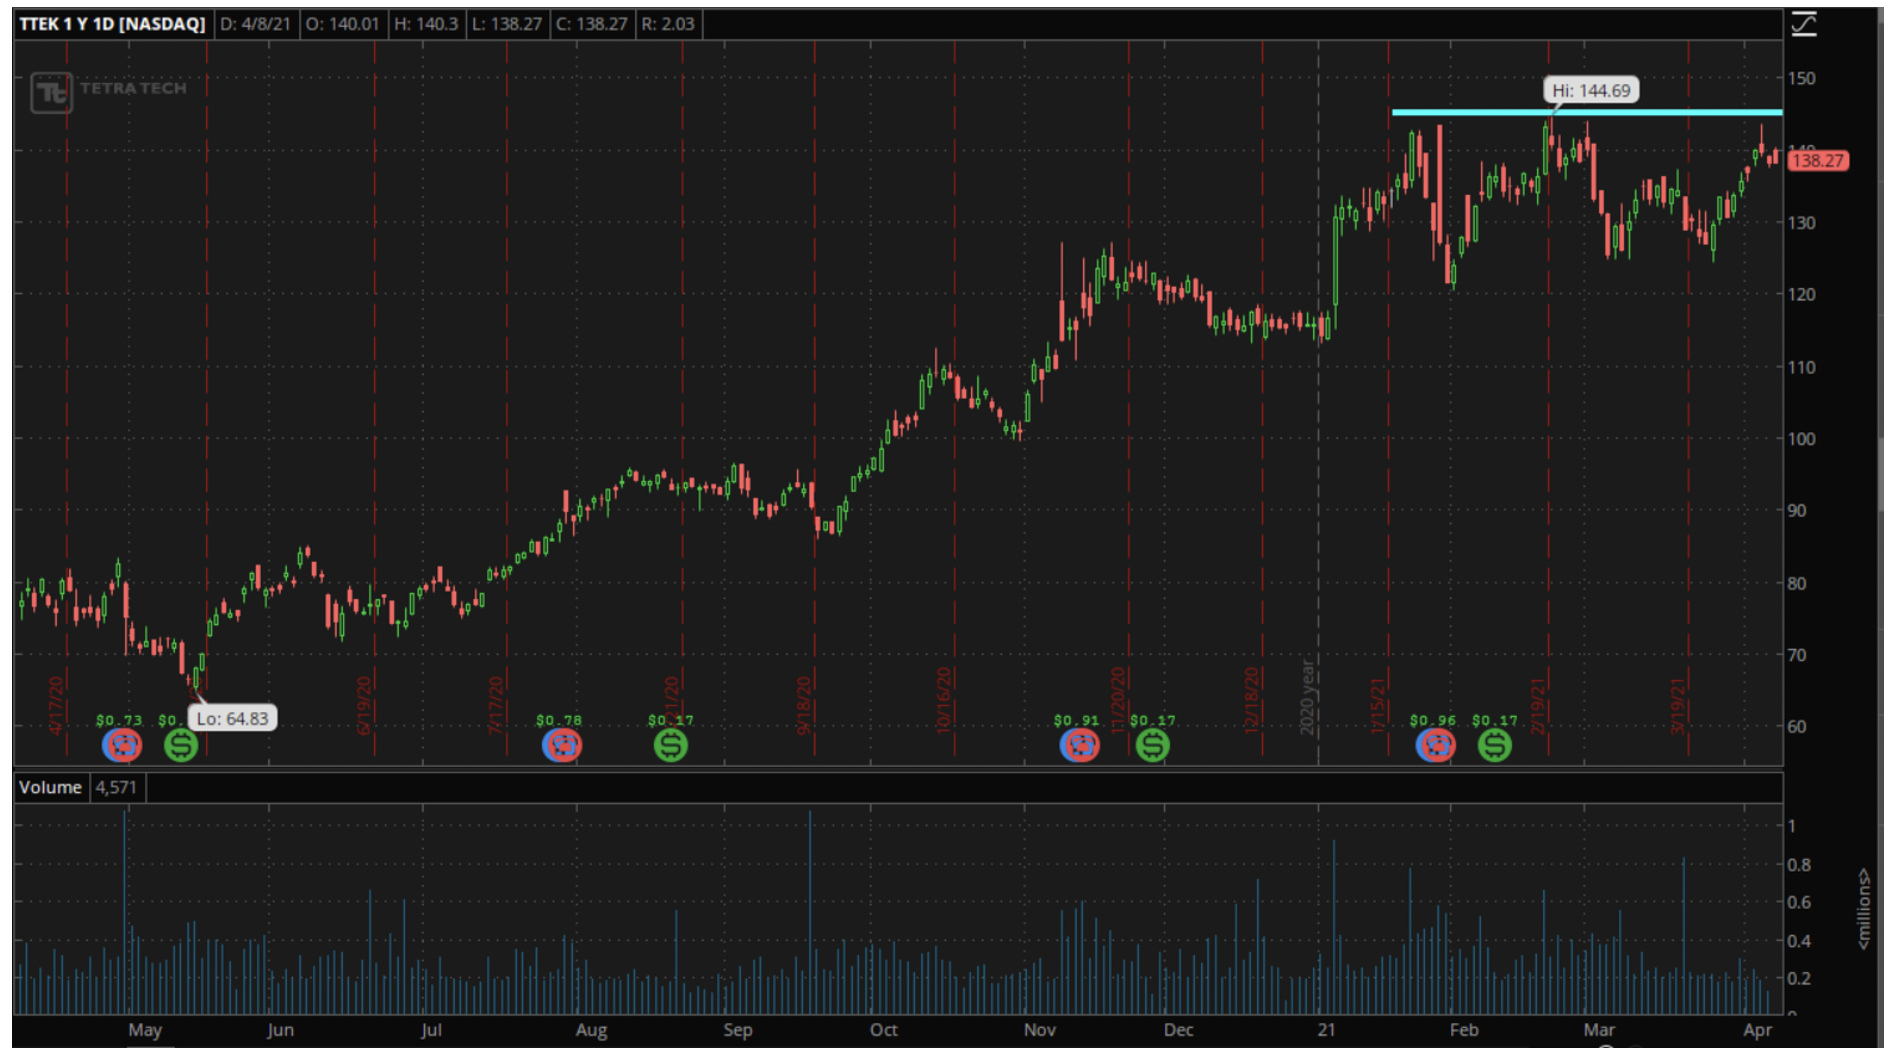
Task: Select the cyan horizontal resistance line
Action: [x=1586, y=112]
